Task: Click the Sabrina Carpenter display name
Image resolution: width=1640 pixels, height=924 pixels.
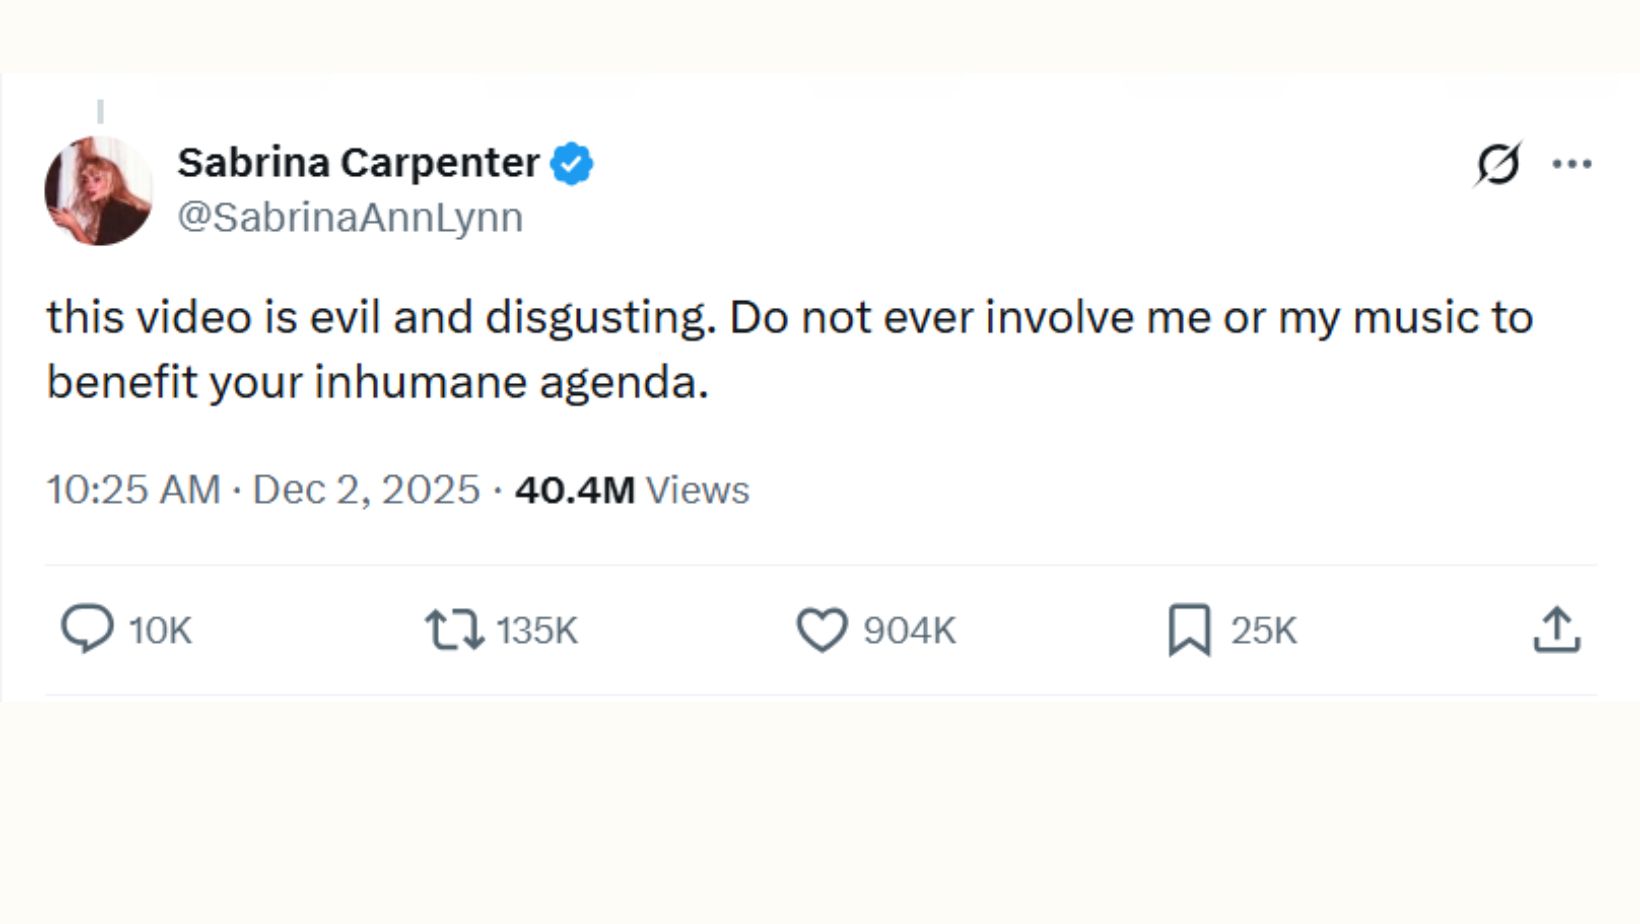Action: click(x=358, y=162)
